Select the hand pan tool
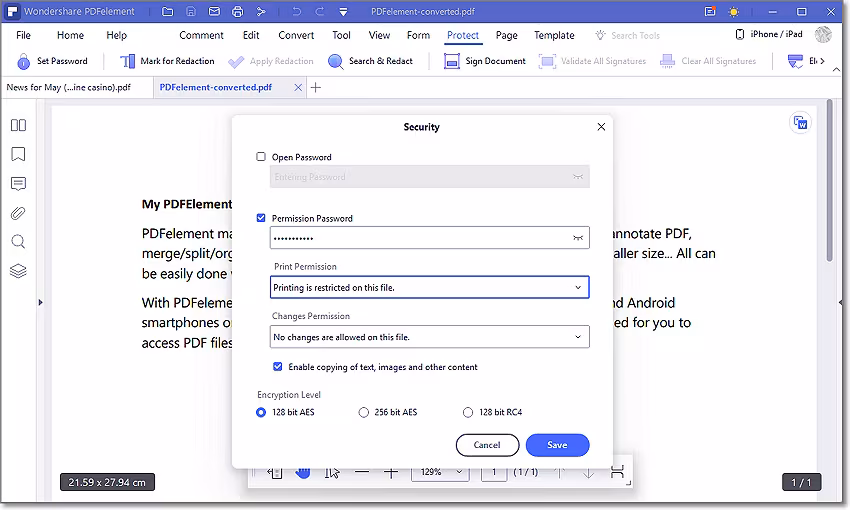Image resolution: width=850 pixels, height=510 pixels. pyautogui.click(x=303, y=473)
